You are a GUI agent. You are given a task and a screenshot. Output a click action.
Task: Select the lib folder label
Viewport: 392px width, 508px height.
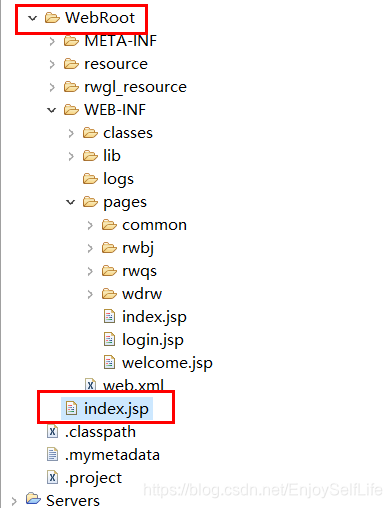tap(112, 156)
